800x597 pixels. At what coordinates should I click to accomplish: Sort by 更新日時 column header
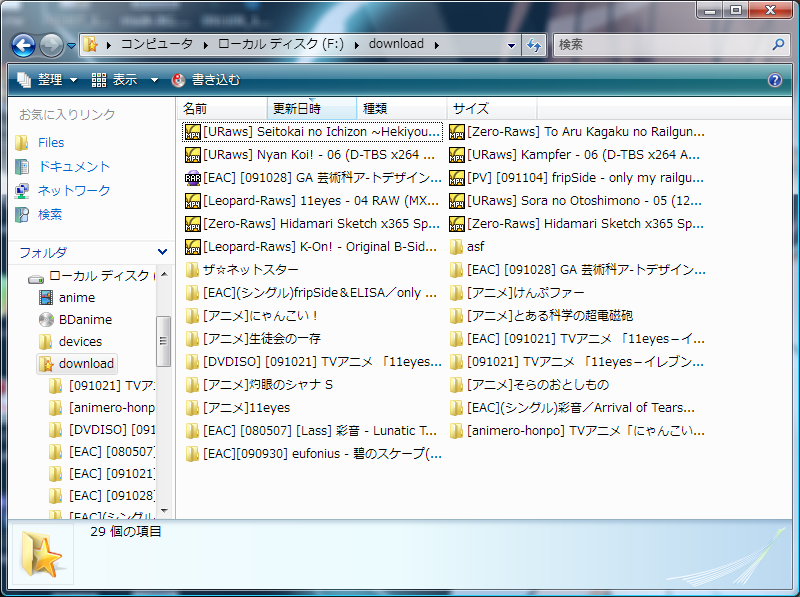tap(311, 109)
